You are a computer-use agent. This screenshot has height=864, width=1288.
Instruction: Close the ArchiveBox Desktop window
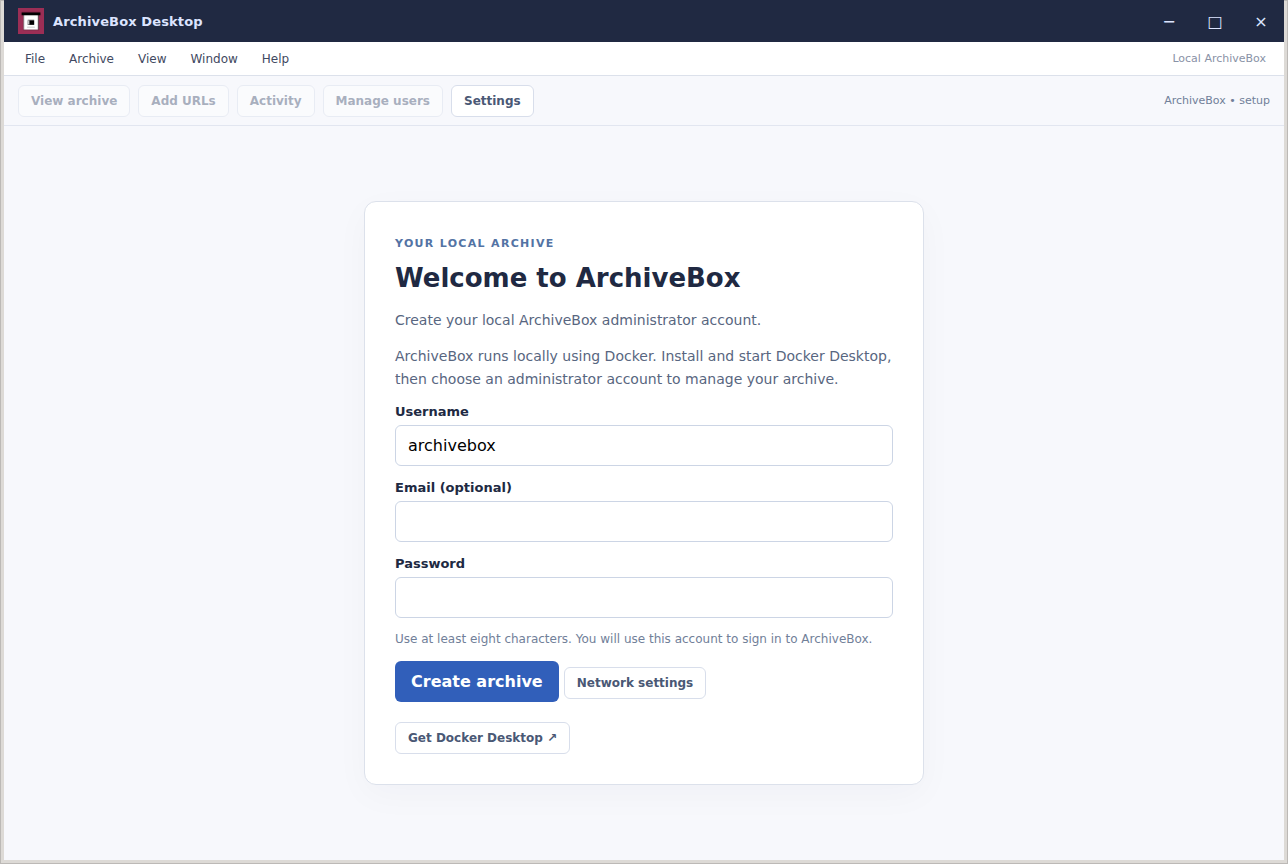[x=1261, y=22]
